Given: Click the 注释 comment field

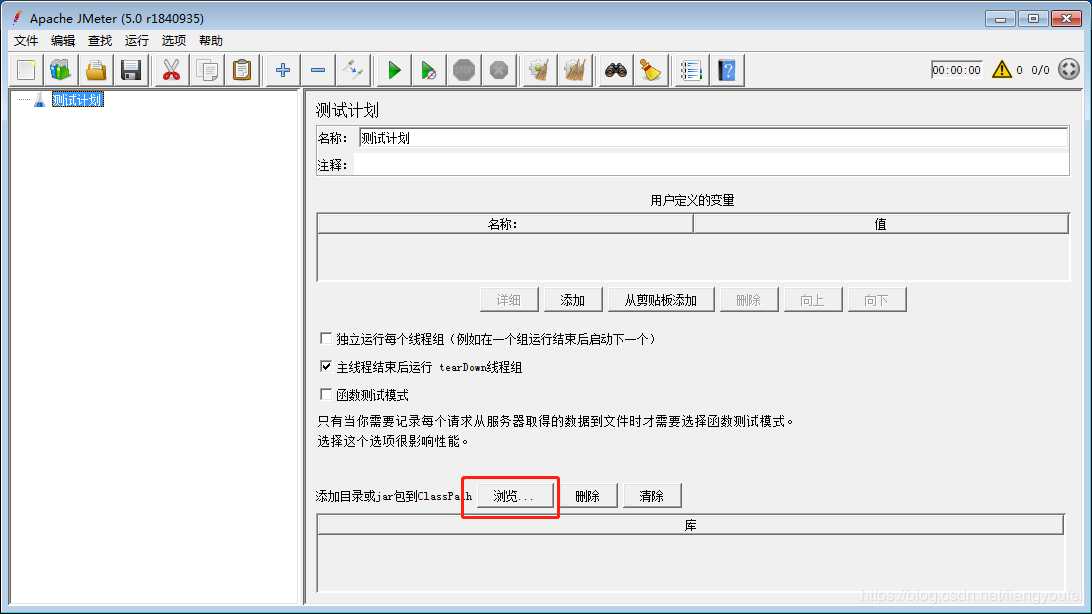Looking at the screenshot, I should point(710,165).
